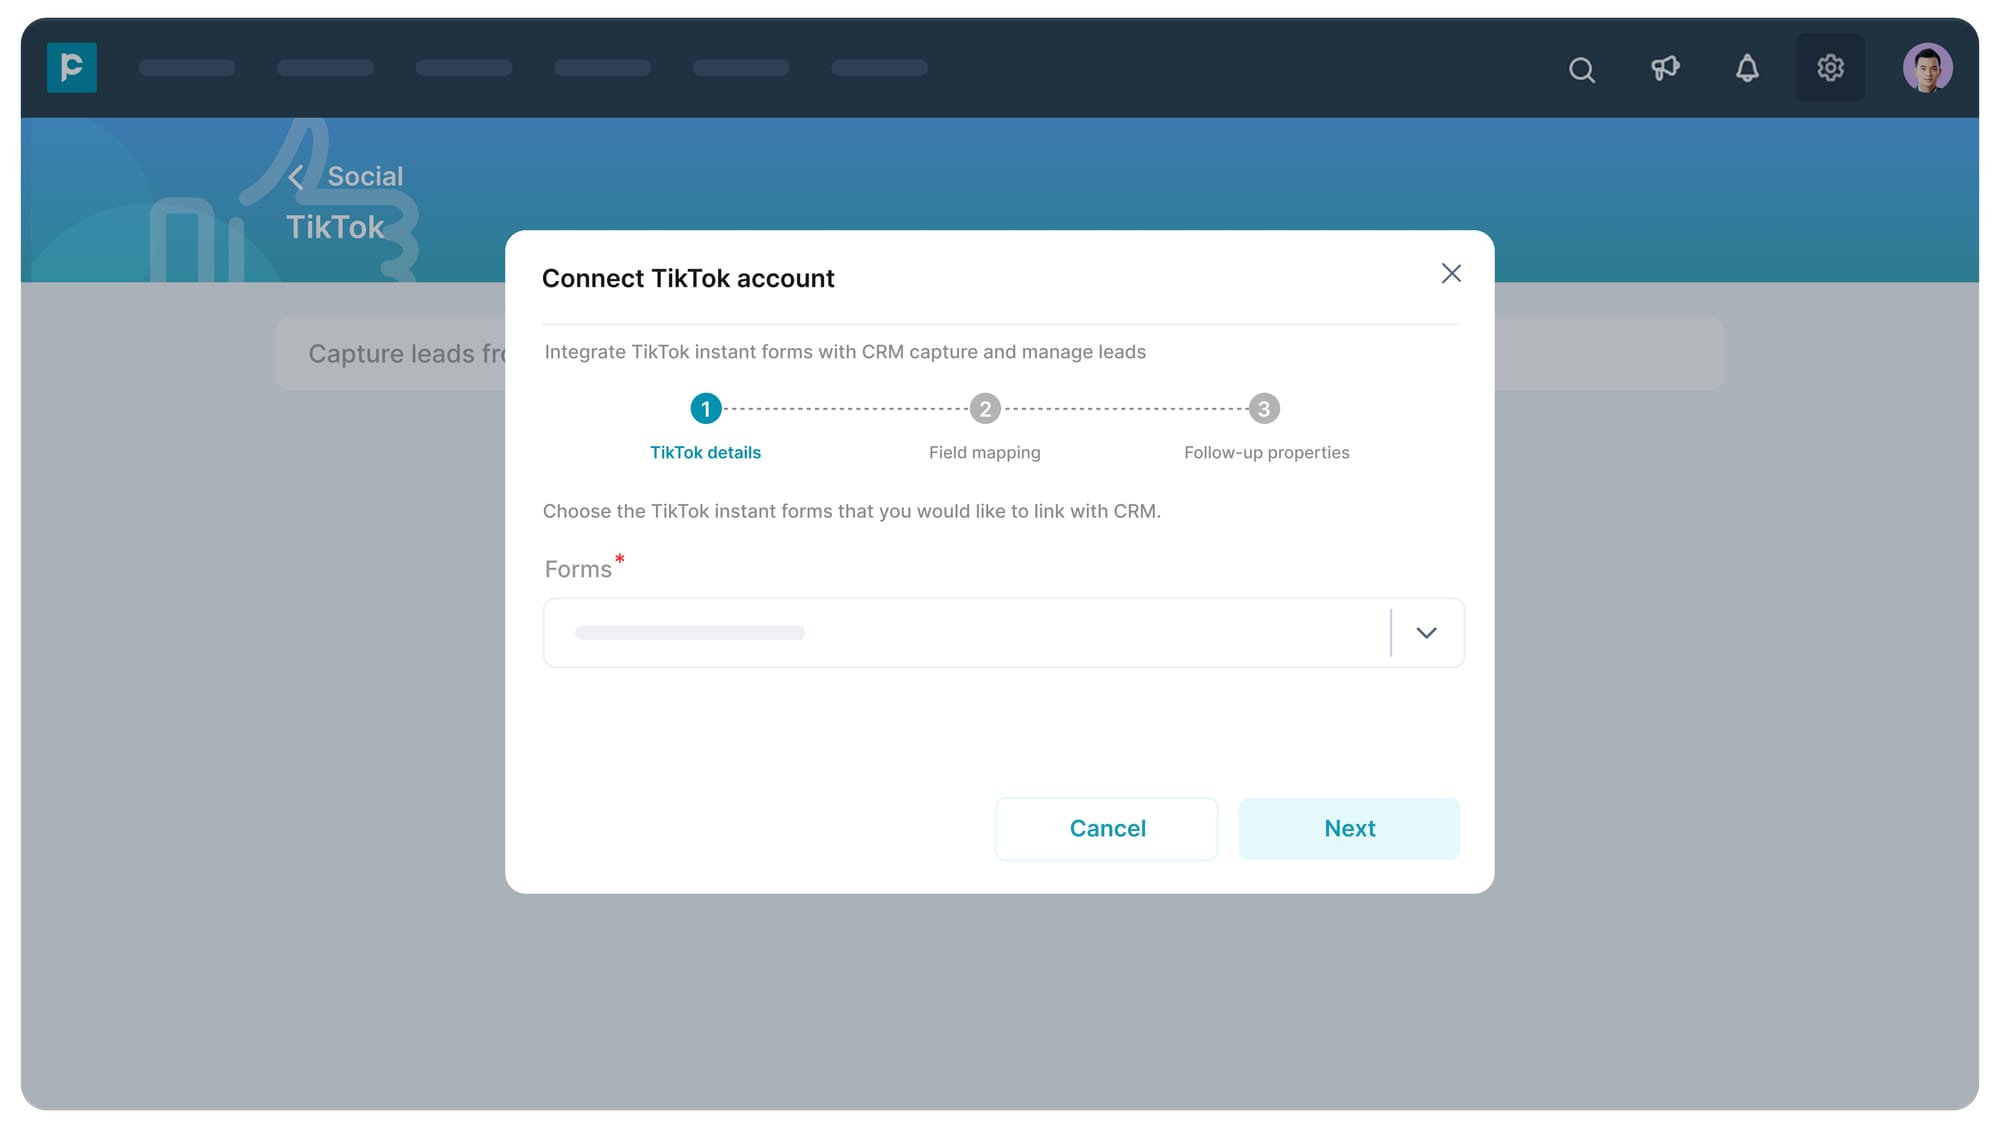Go to step 2 circle
The width and height of the screenshot is (2000, 1125).
pyautogui.click(x=985, y=409)
